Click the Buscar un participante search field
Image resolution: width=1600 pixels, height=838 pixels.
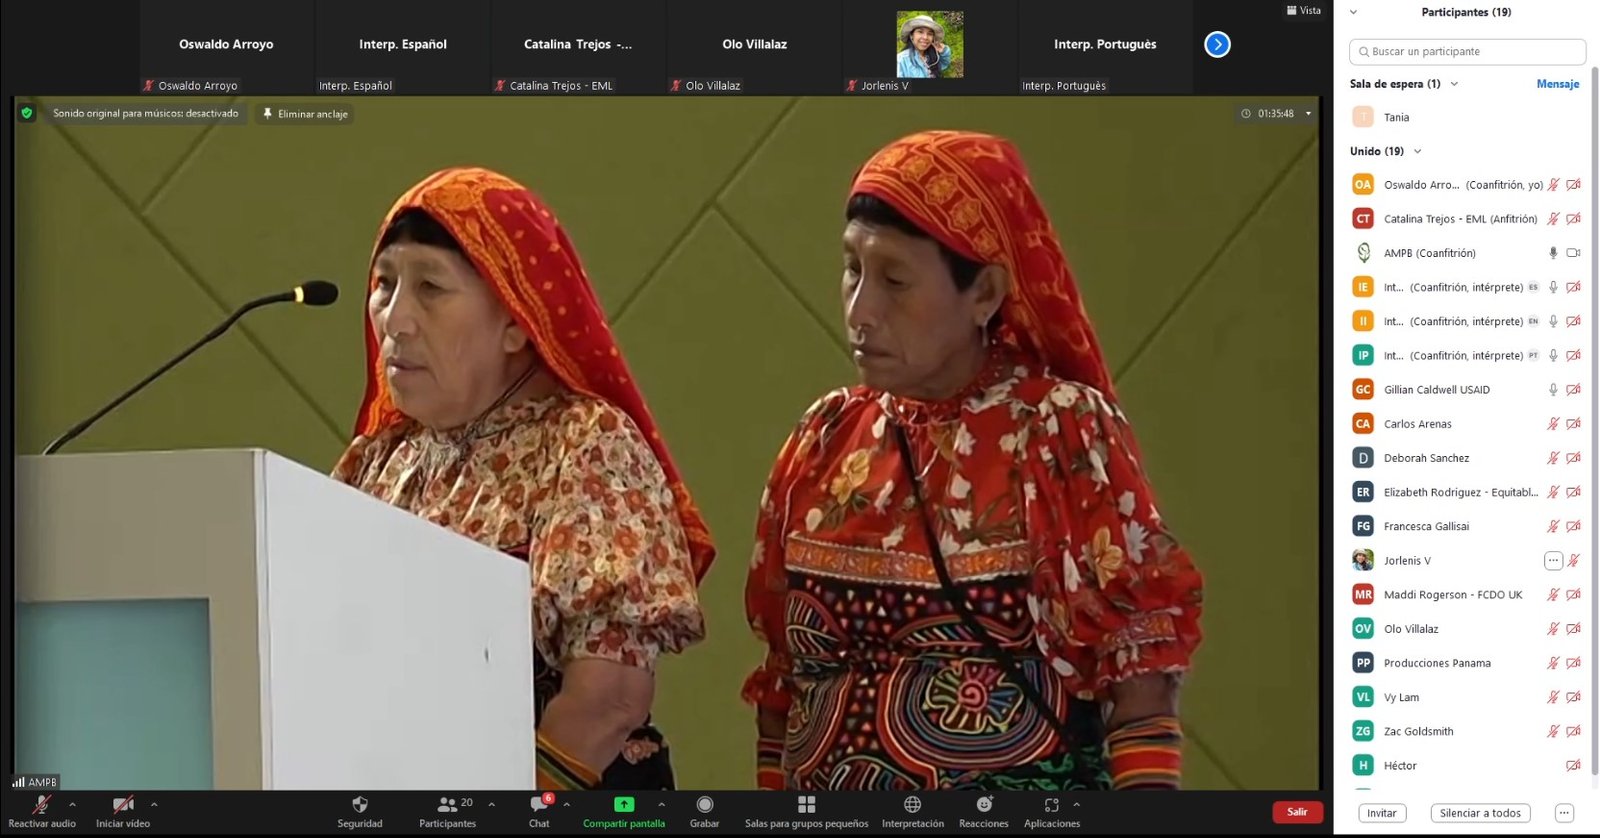(1467, 52)
